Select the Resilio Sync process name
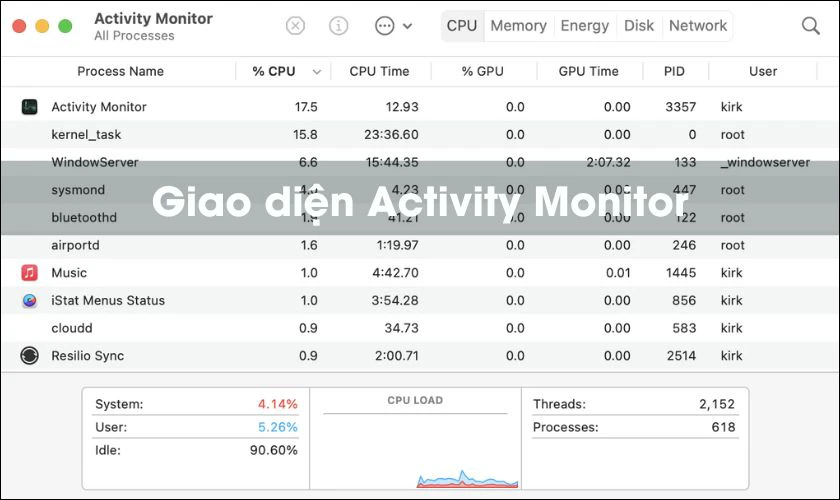The width and height of the screenshot is (840, 500). (x=88, y=356)
